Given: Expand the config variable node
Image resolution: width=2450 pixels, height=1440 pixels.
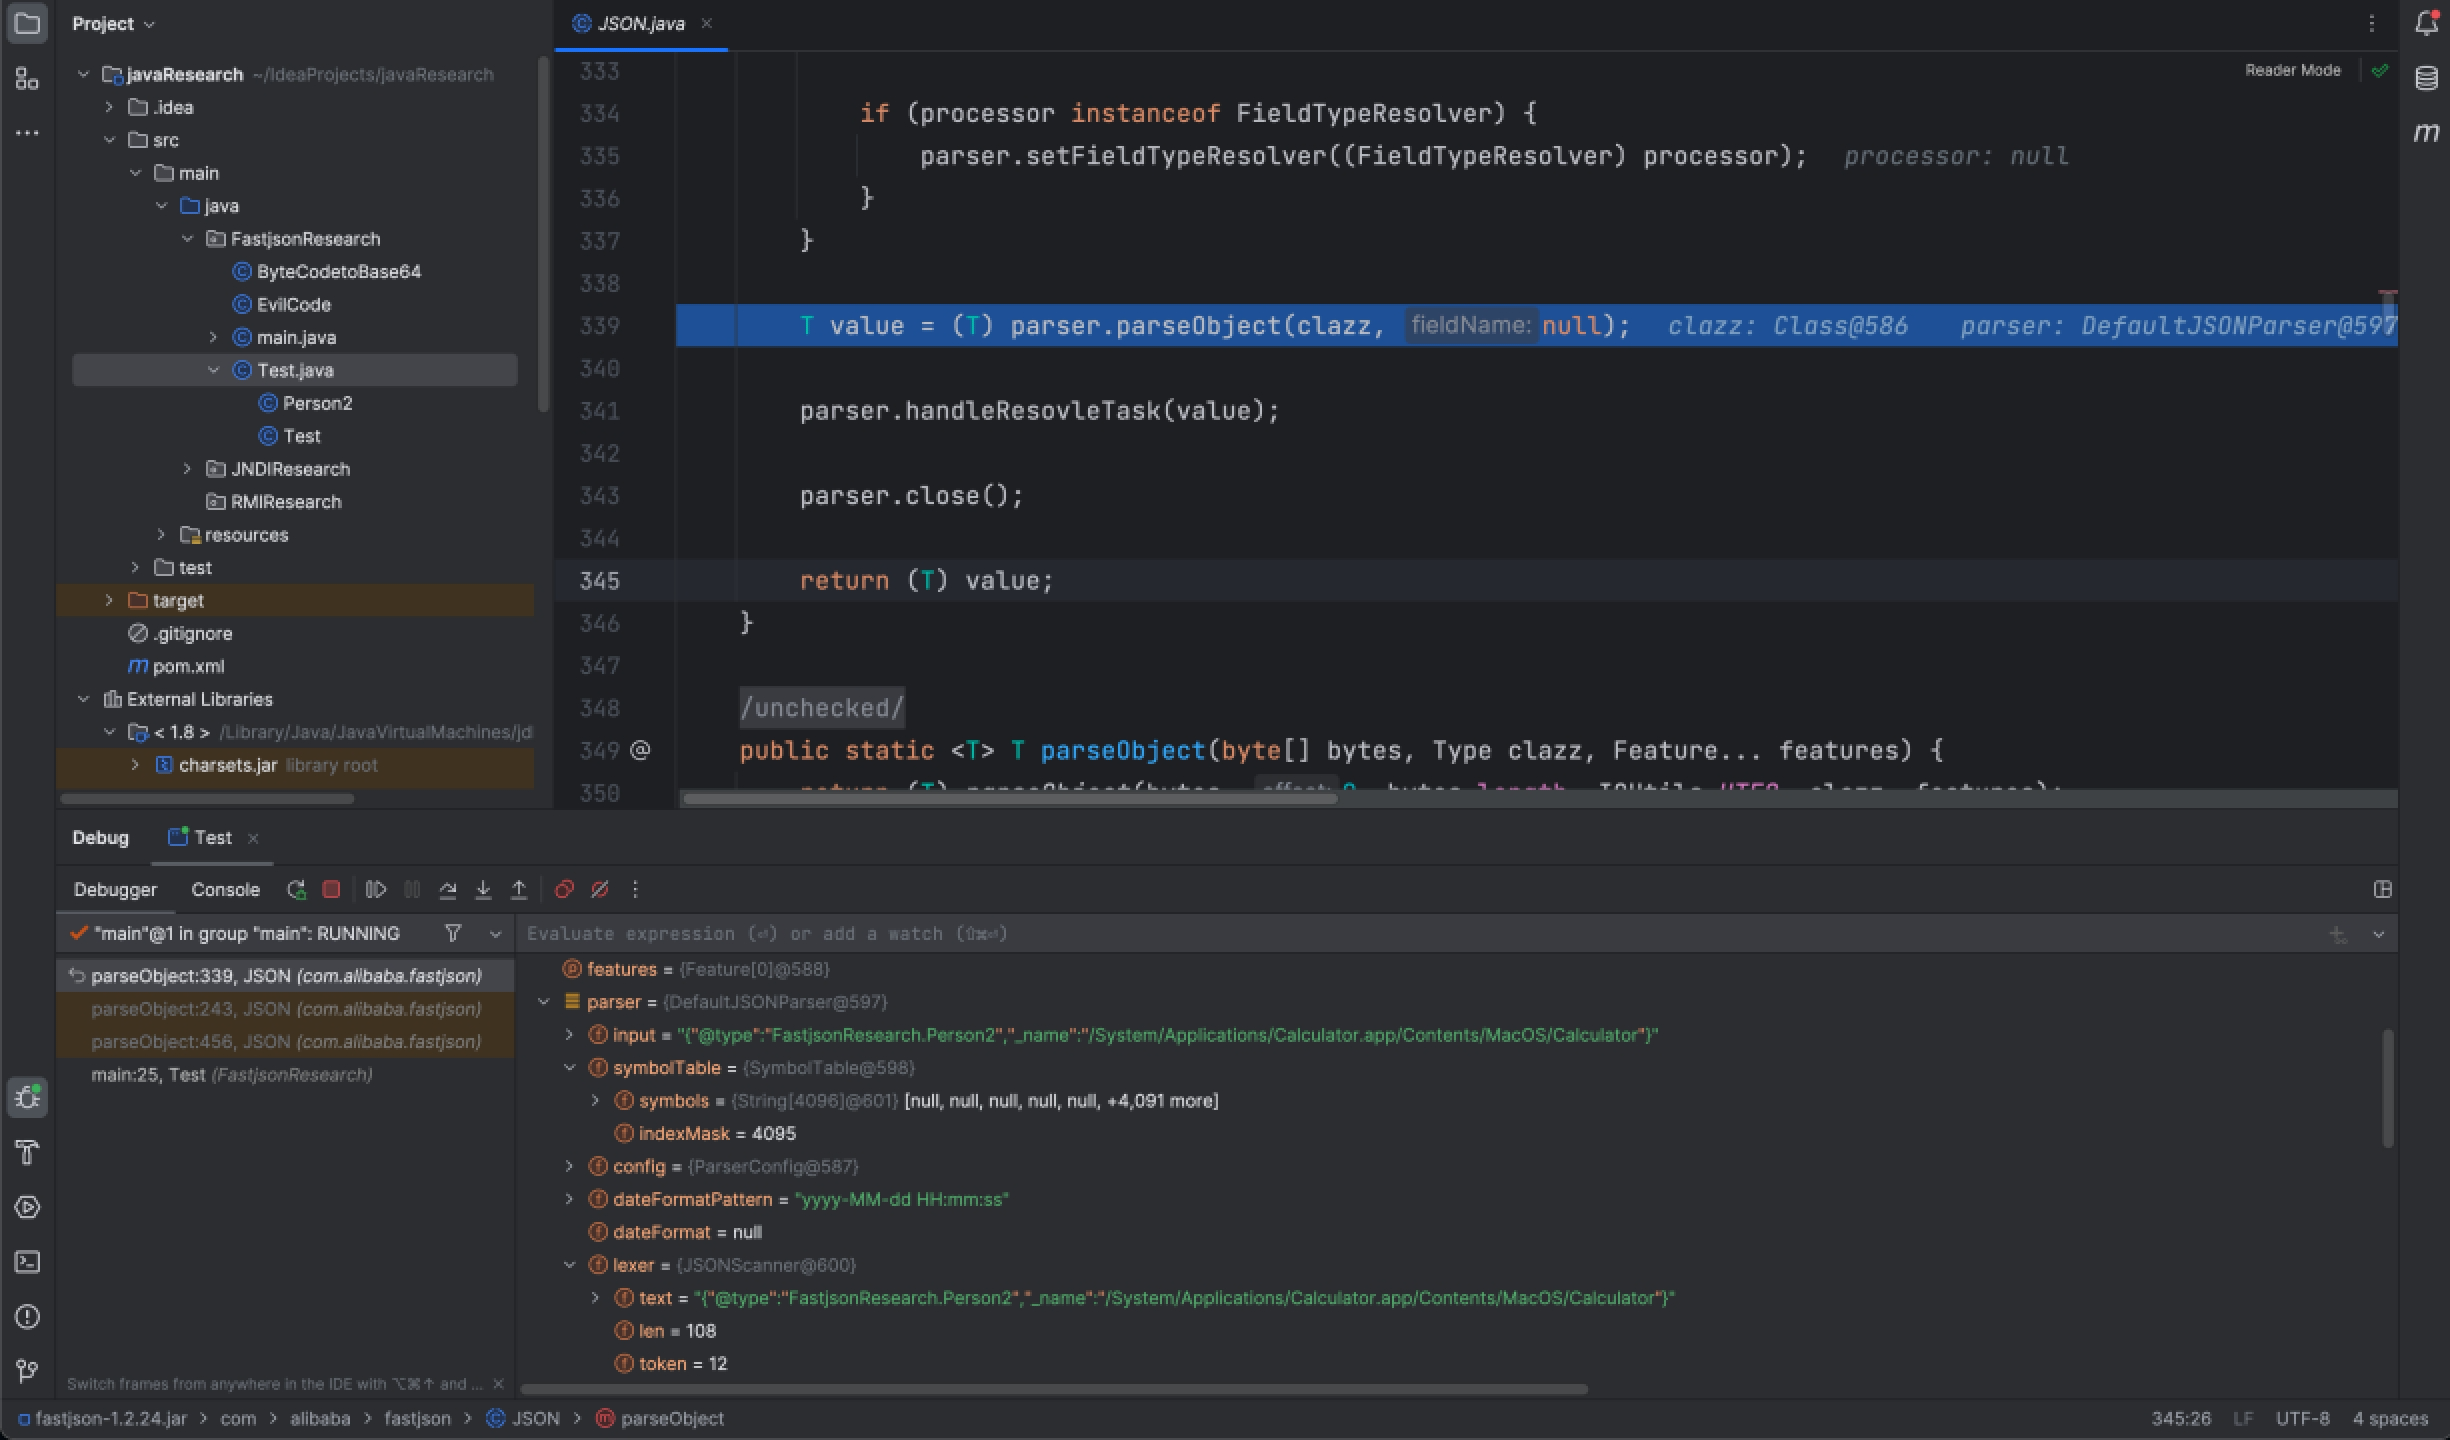Looking at the screenshot, I should [569, 1167].
